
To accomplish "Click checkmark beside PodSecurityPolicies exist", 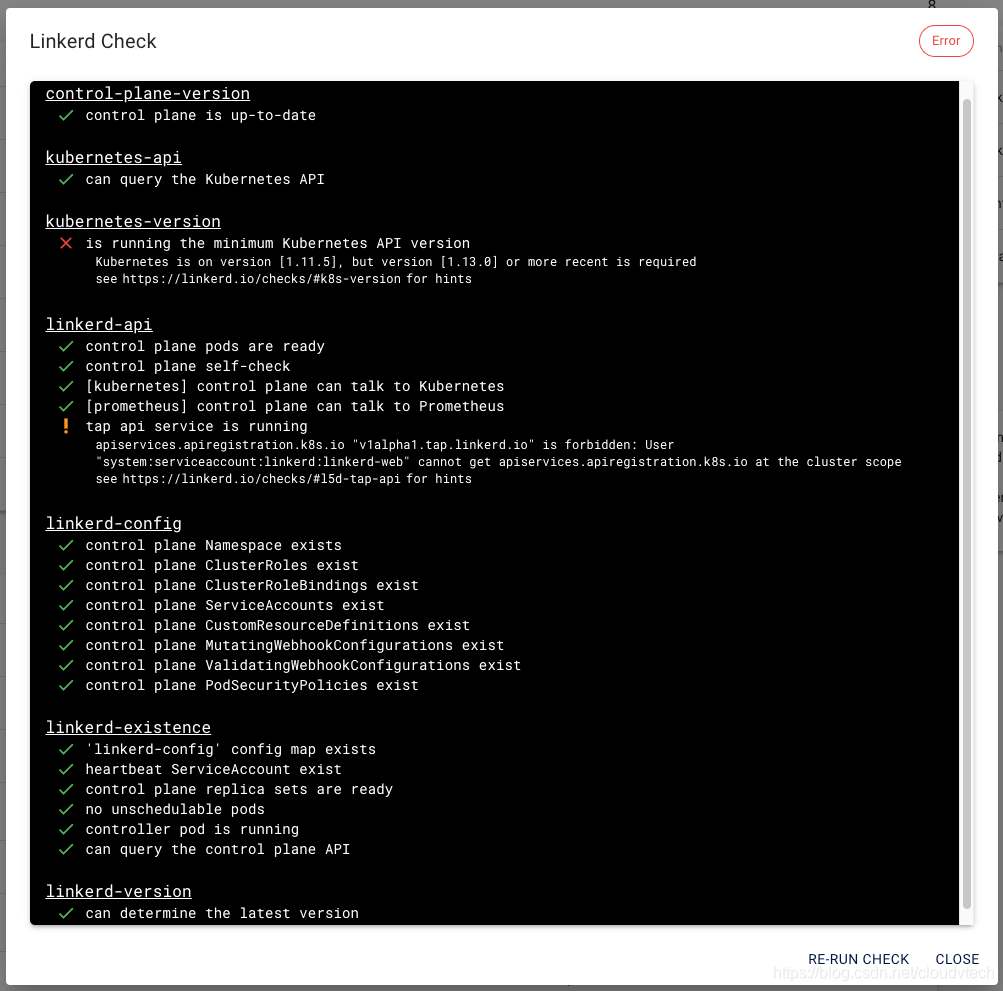I will [x=66, y=685].
